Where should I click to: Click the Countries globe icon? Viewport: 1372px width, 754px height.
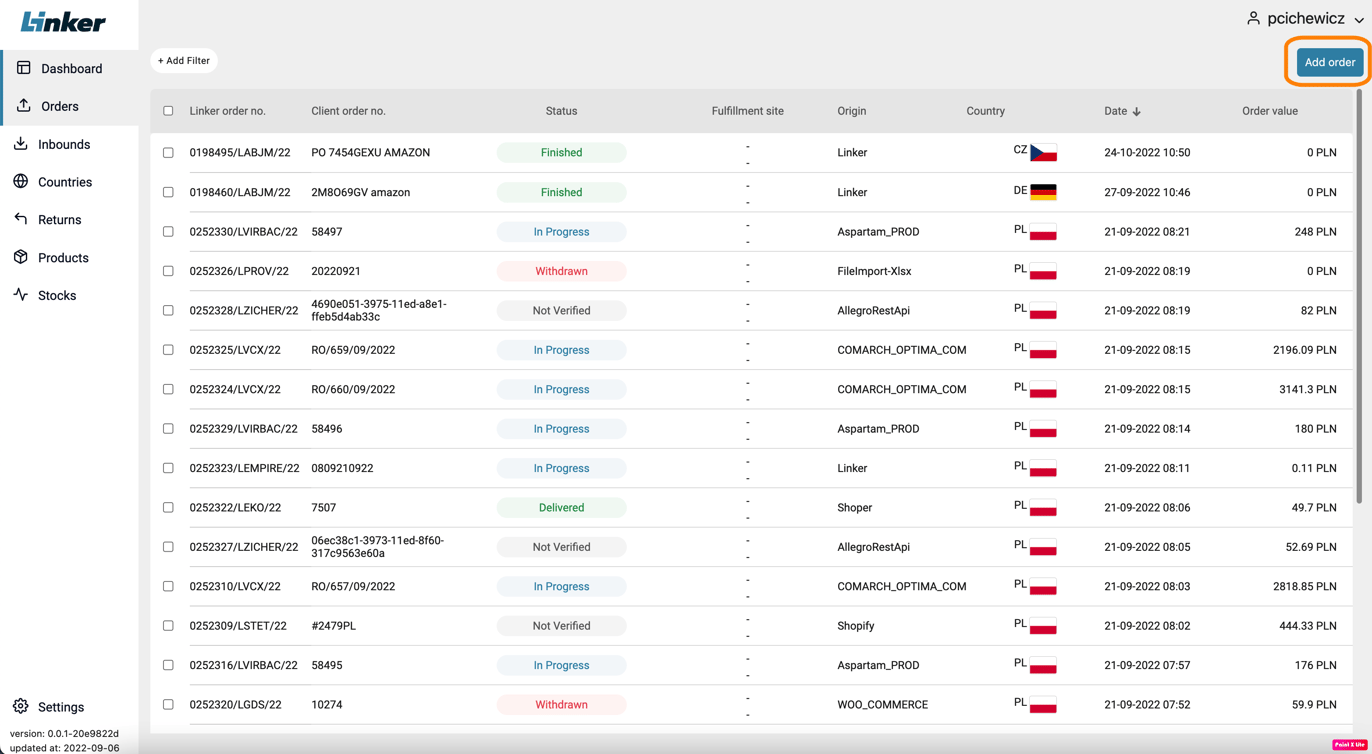(x=21, y=181)
